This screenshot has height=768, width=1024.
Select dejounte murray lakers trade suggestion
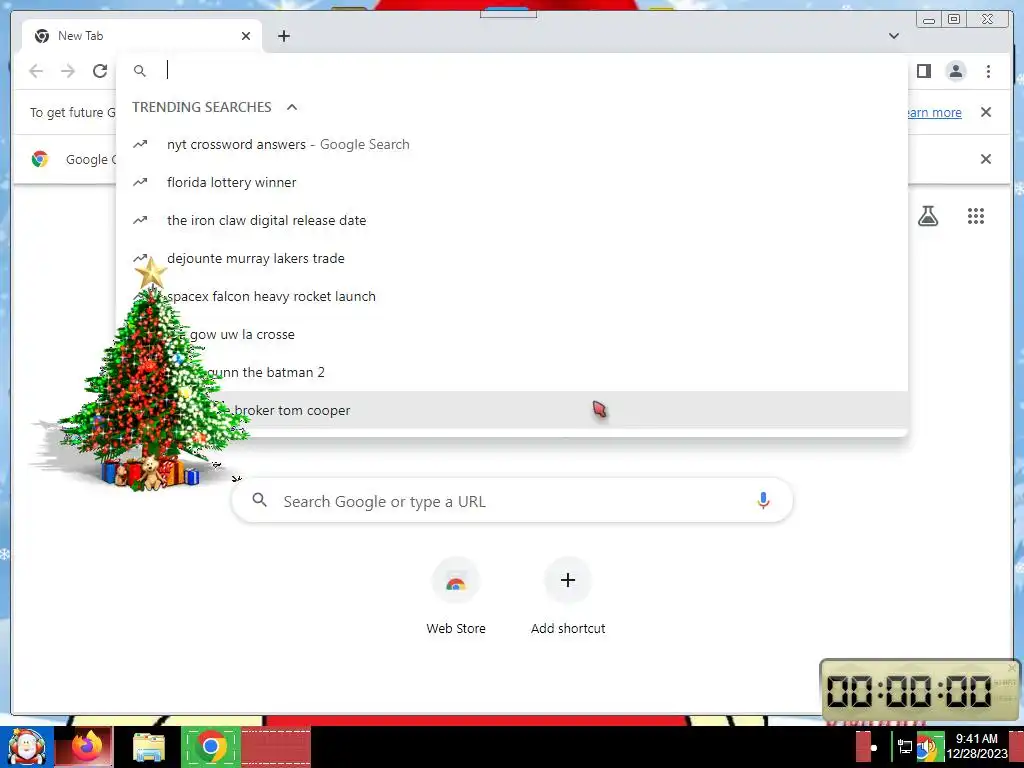(x=512, y=258)
